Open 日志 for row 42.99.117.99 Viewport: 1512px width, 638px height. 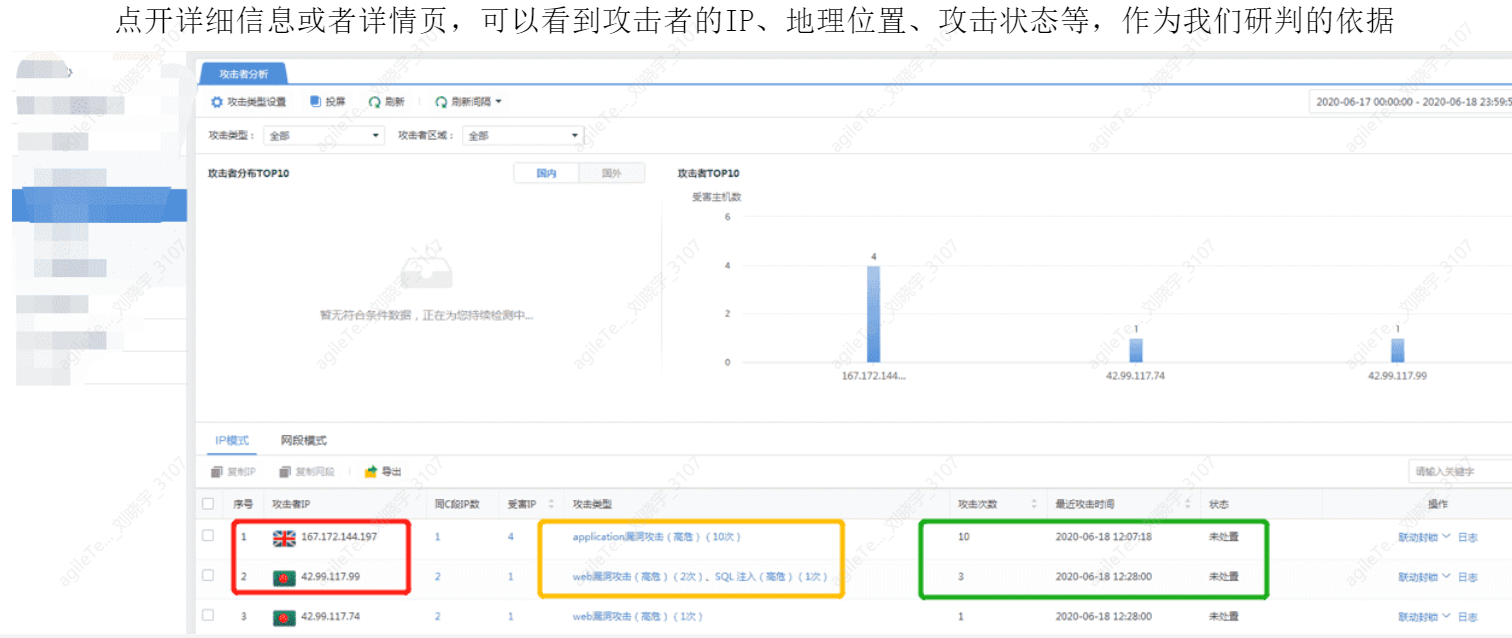[1467, 577]
